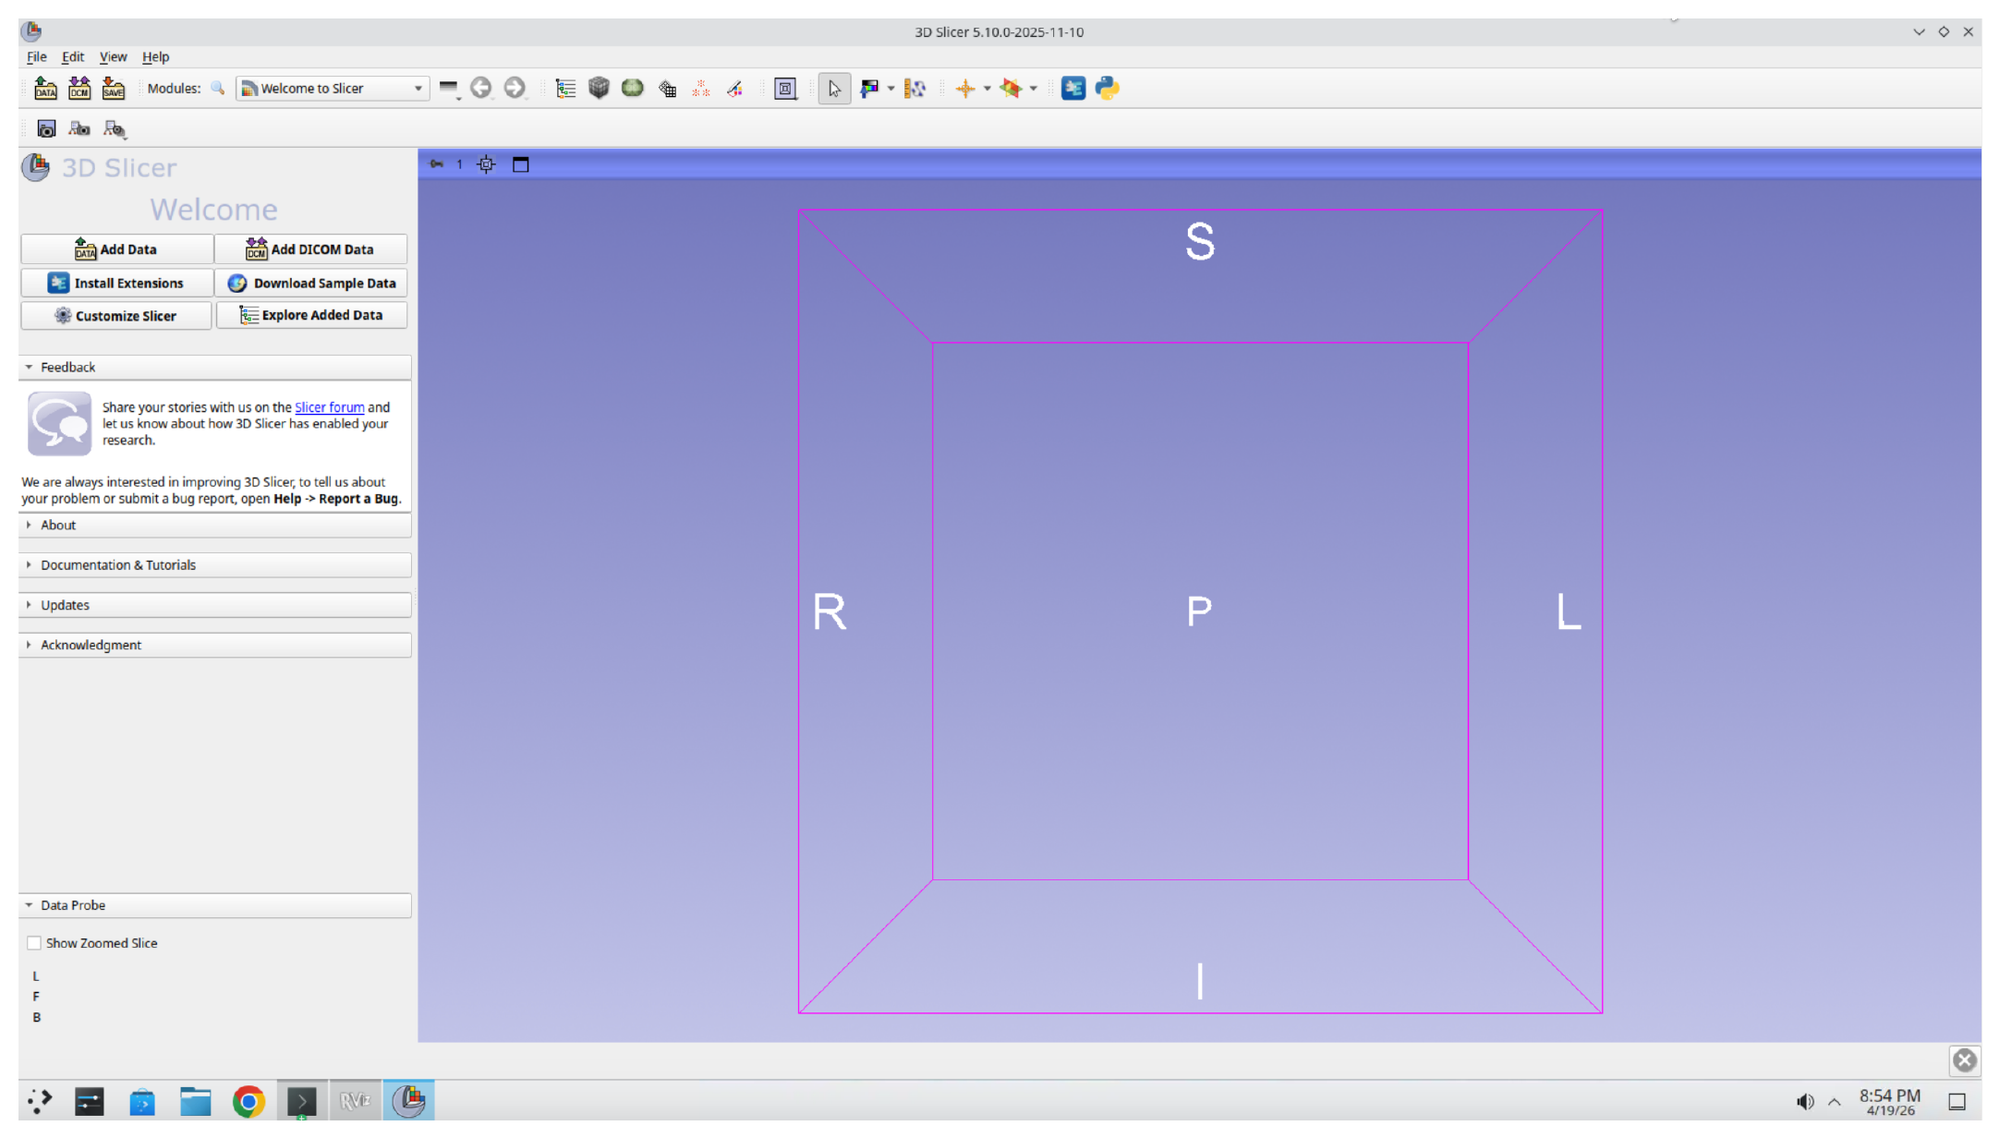Expand the Acknowledgment section
The height and width of the screenshot is (1138, 2000).
(x=91, y=645)
